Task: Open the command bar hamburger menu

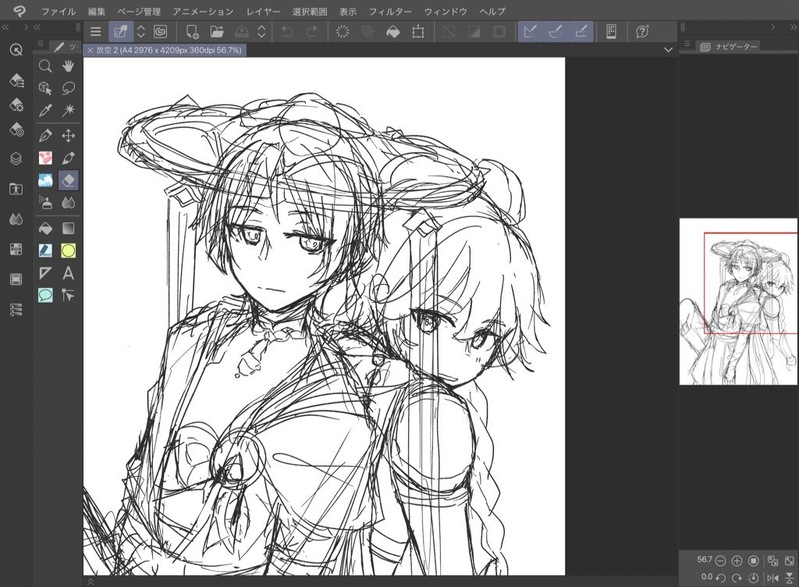Action: [95, 32]
